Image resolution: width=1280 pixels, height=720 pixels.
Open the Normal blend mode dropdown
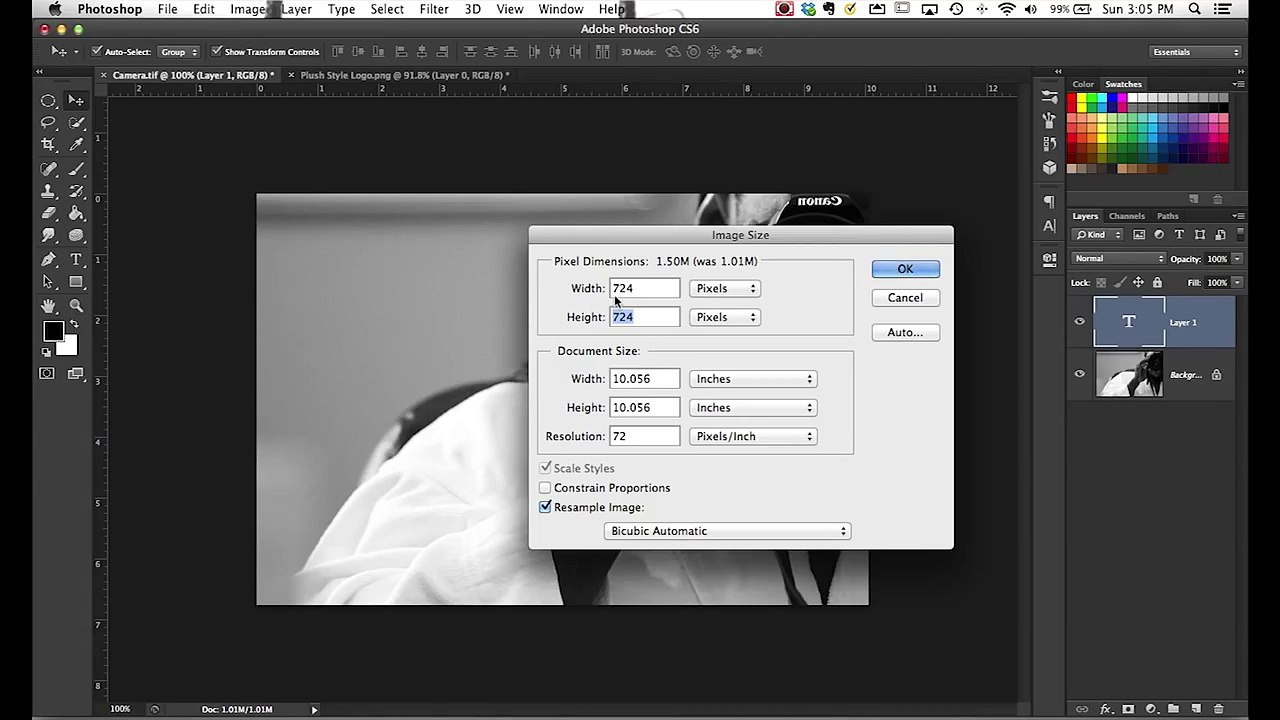click(1118, 259)
